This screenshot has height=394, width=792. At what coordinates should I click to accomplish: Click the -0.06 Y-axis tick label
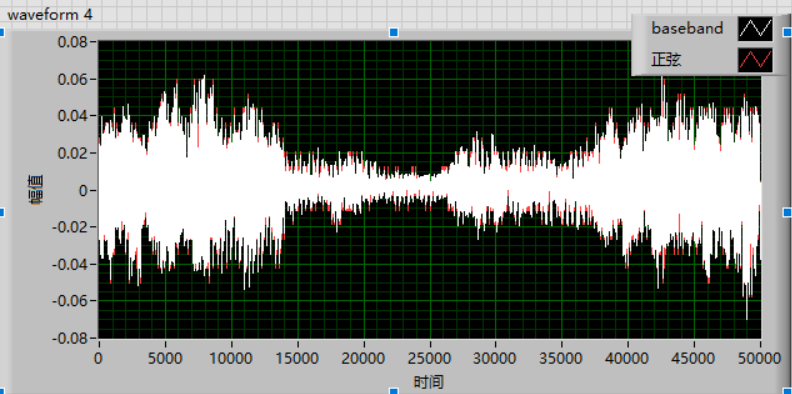pyautogui.click(x=70, y=301)
